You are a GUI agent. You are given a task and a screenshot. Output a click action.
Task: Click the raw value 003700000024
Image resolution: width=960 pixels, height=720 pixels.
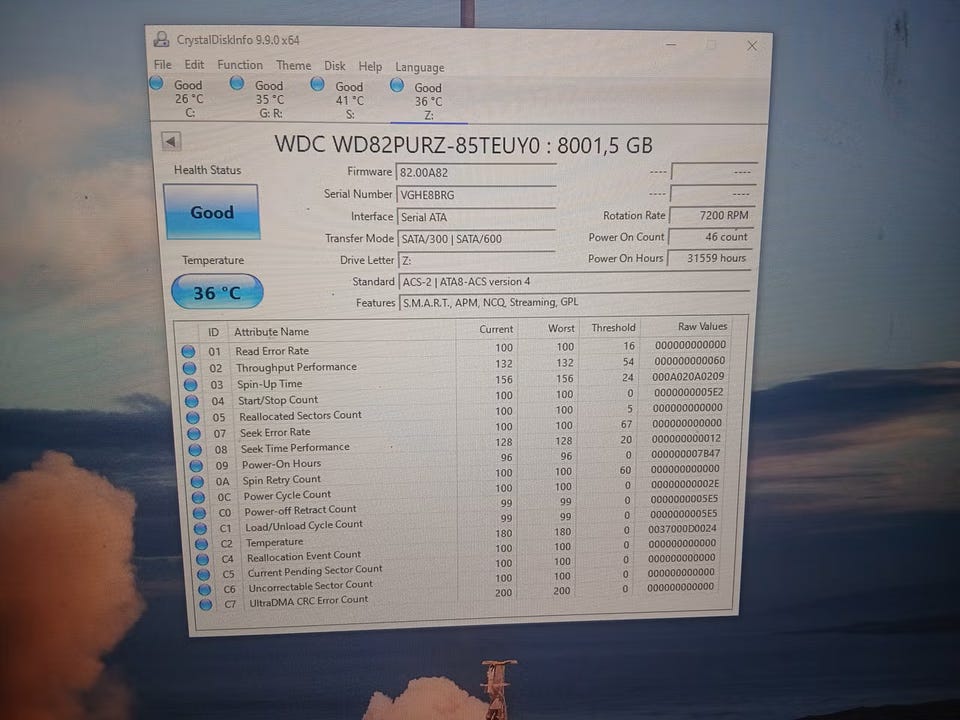[x=682, y=528]
